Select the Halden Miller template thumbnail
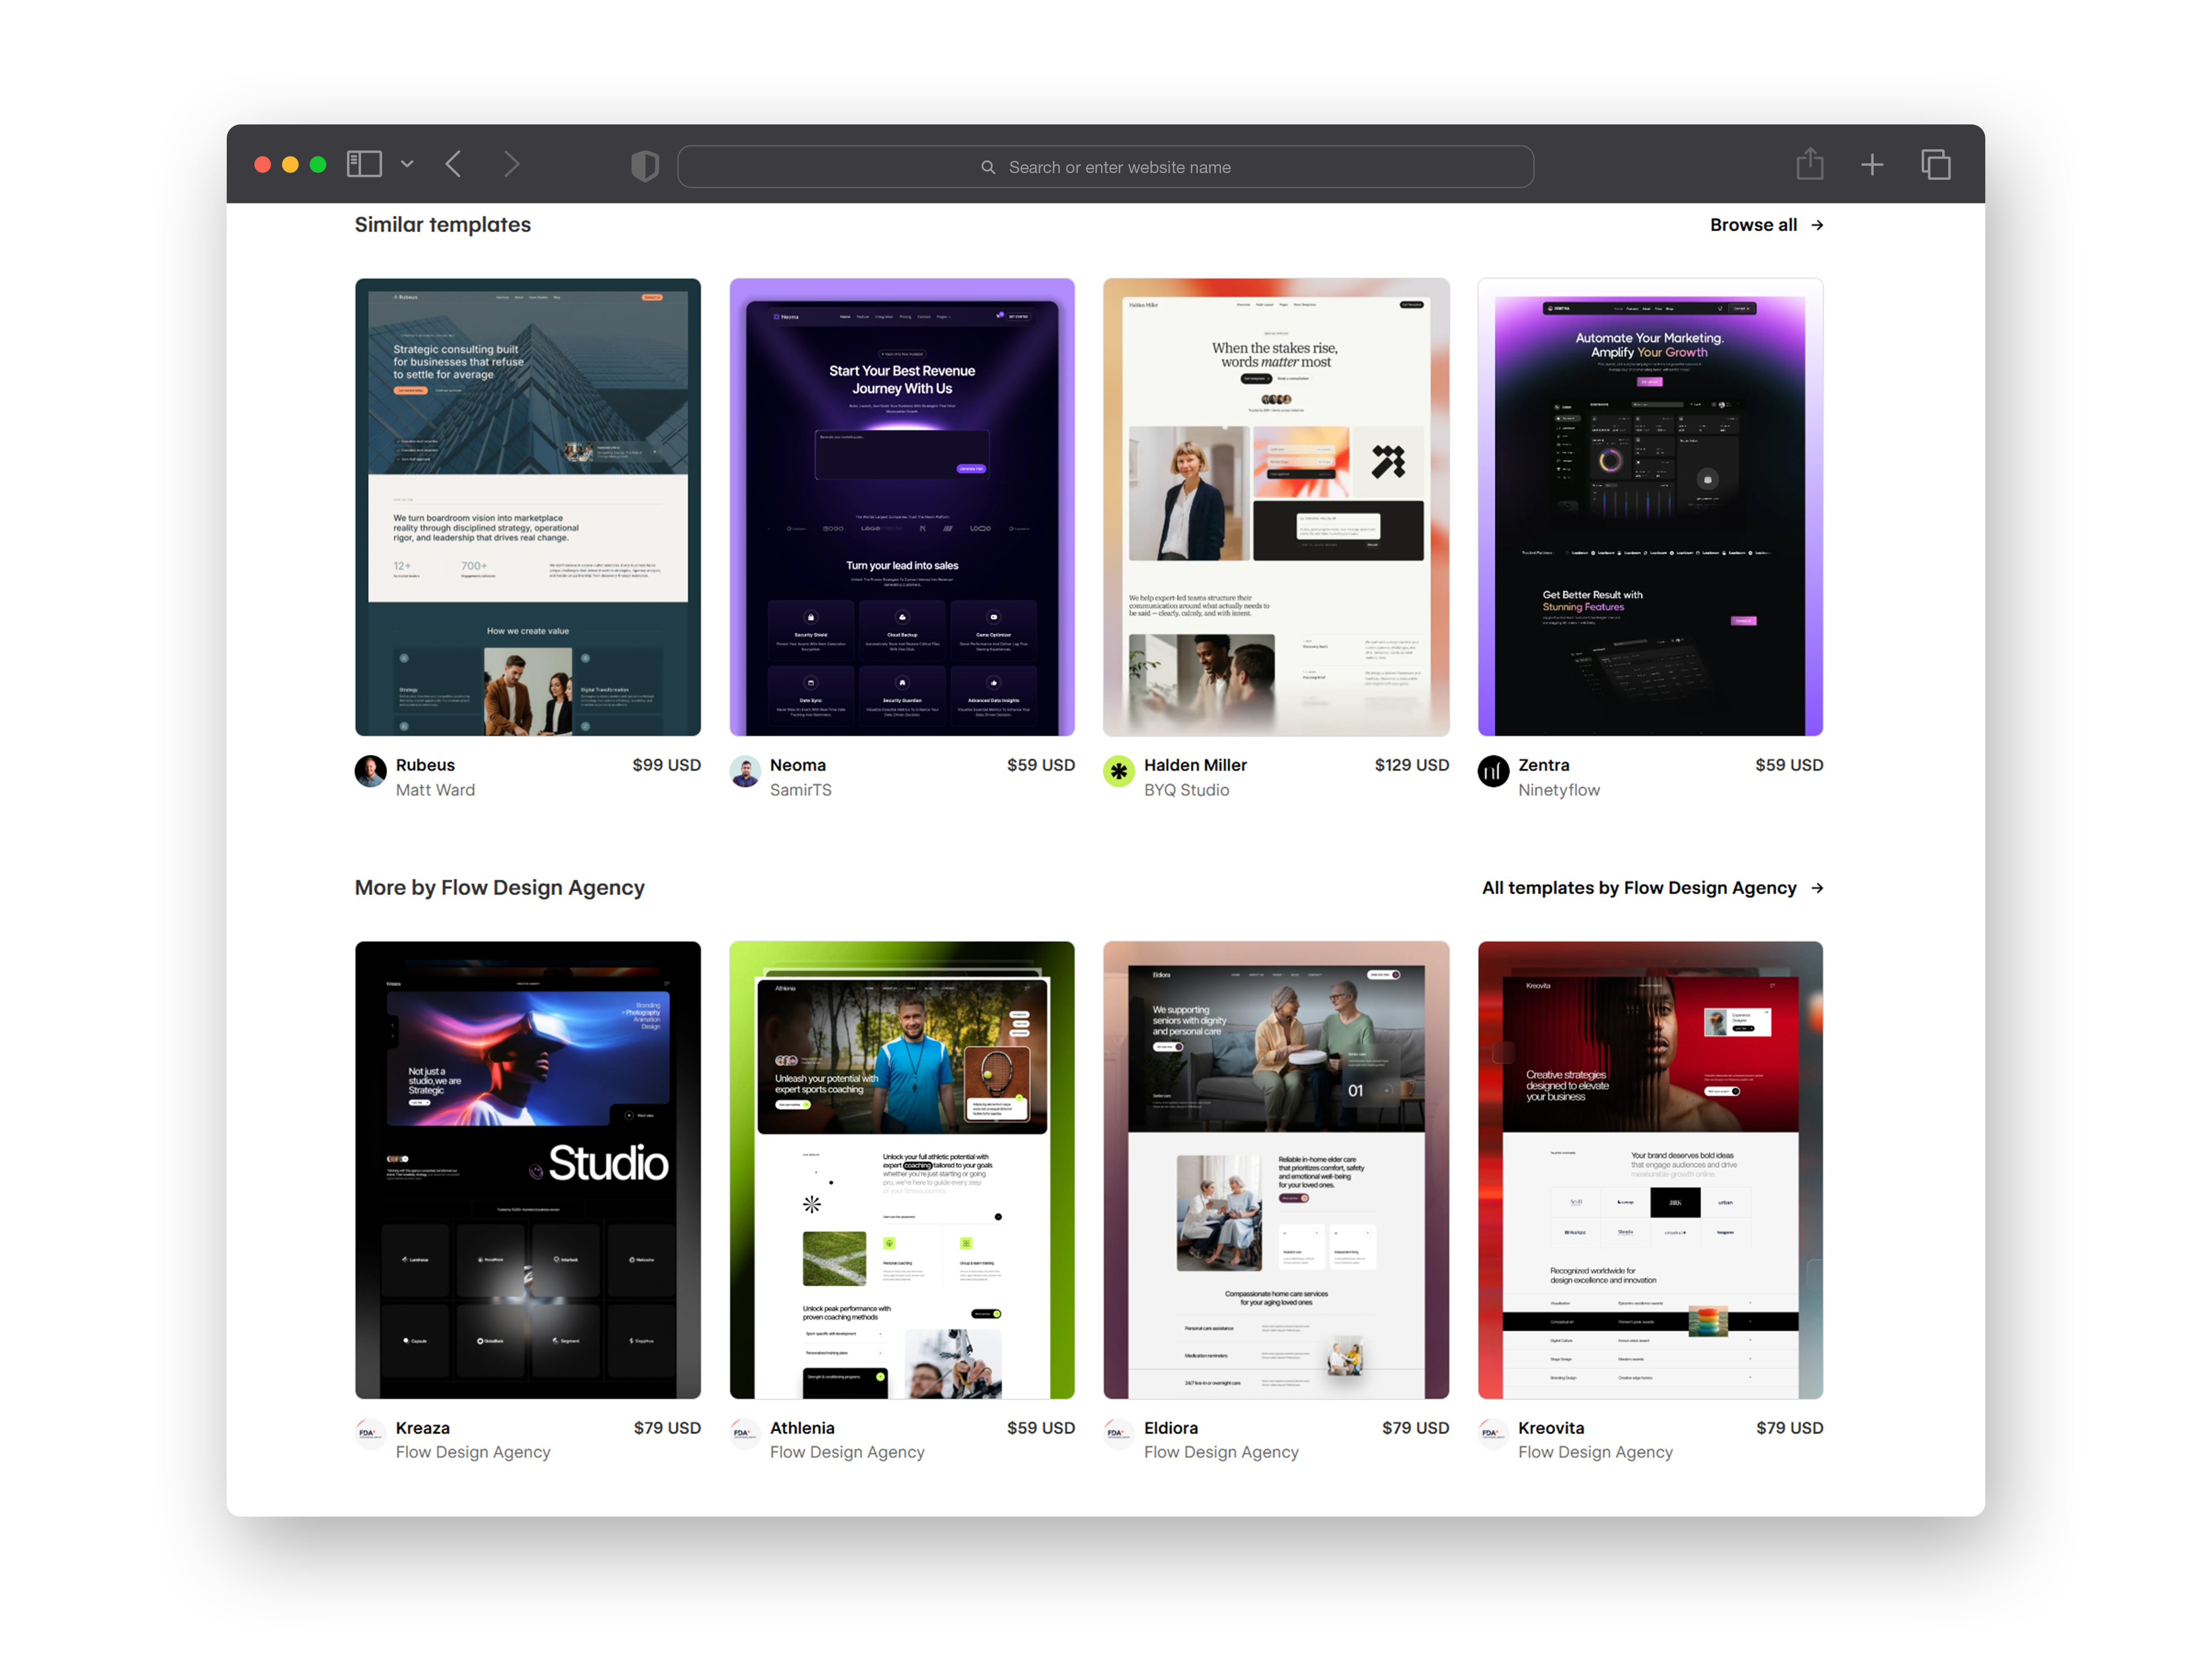The width and height of the screenshot is (2212, 1659). point(1276,507)
